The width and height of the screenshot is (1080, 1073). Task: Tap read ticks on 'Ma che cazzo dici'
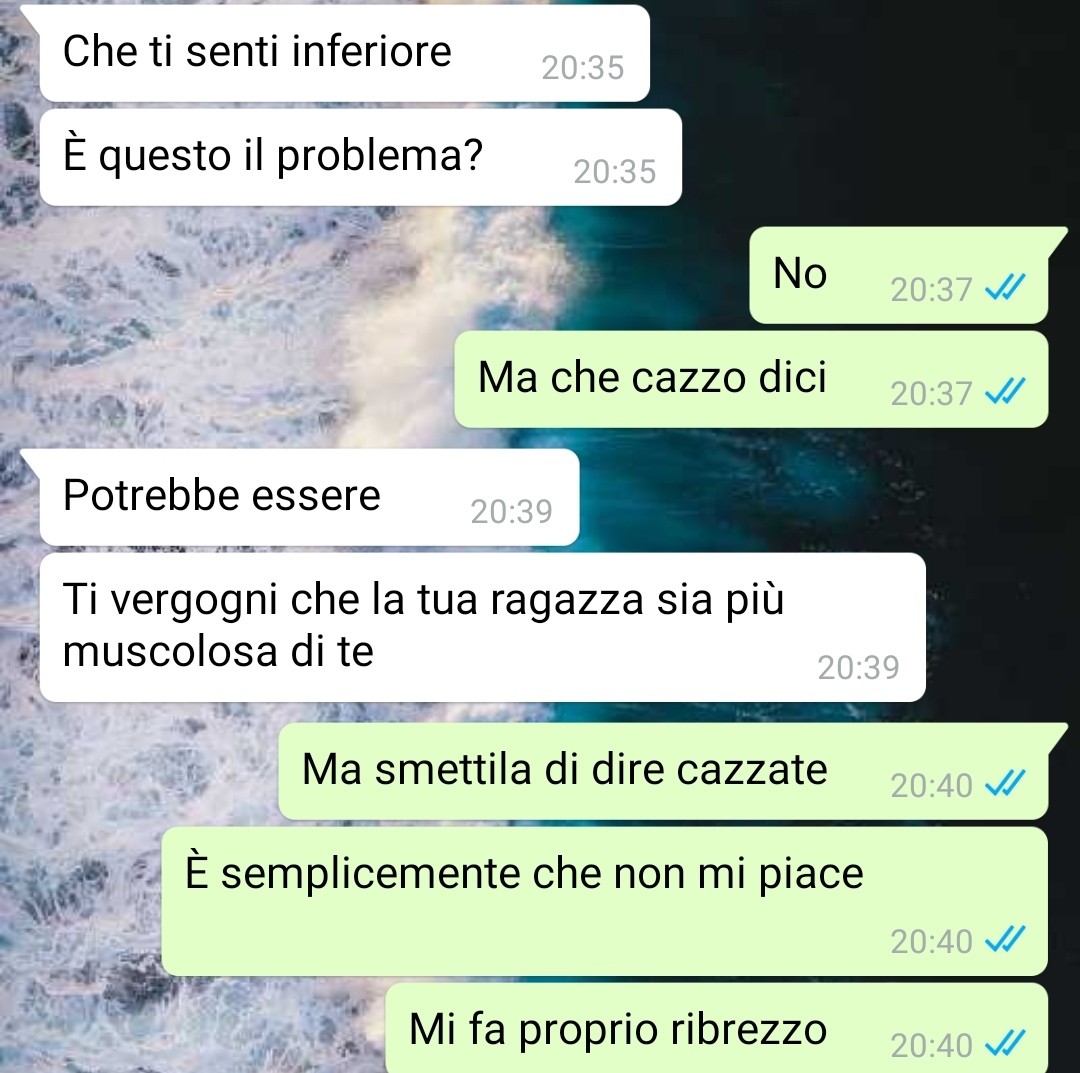point(1005,391)
